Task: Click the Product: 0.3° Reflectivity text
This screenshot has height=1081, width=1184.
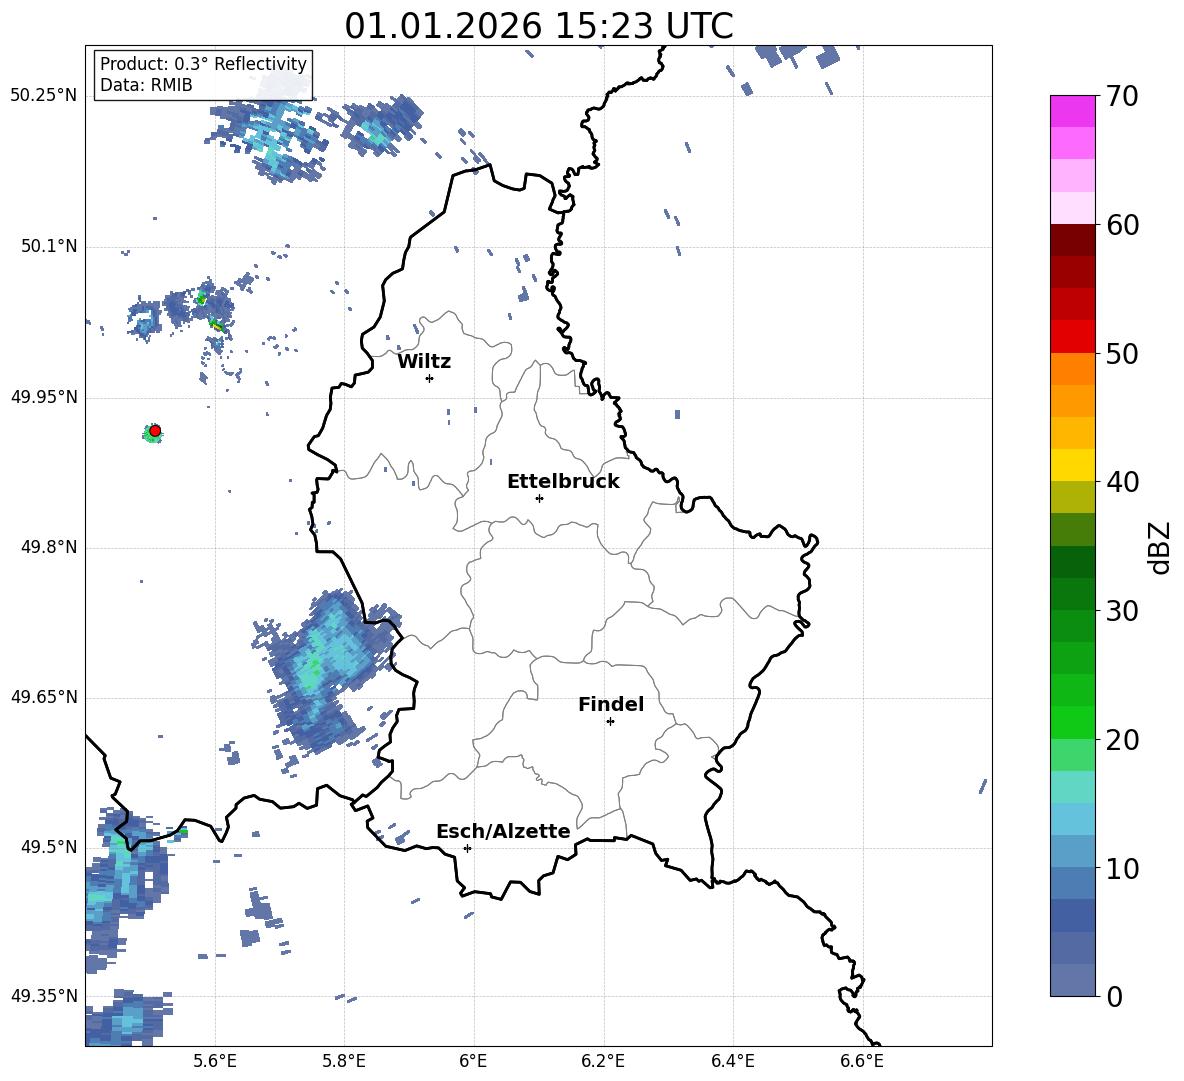Action: [x=203, y=63]
